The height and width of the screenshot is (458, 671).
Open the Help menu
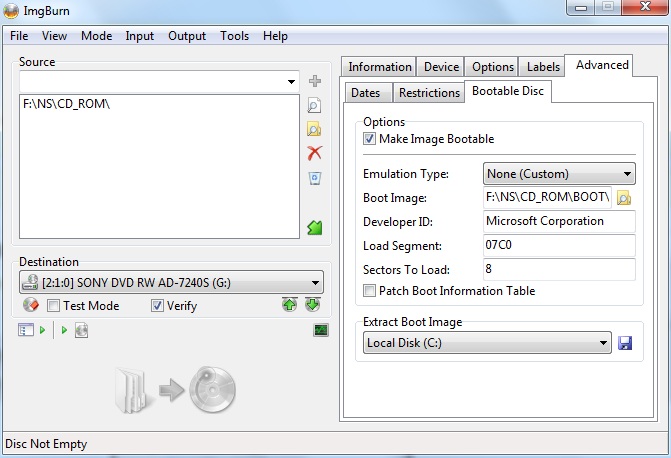pos(275,36)
